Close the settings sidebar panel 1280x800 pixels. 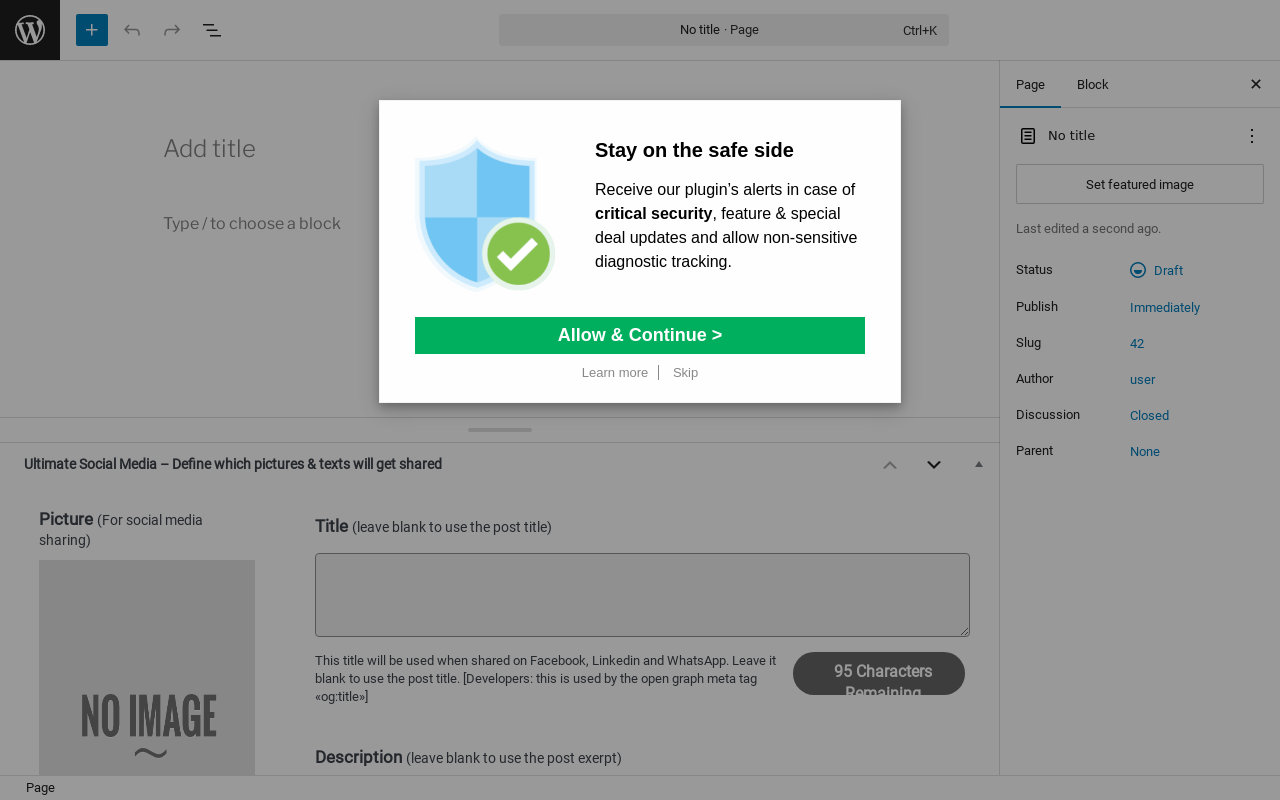pos(1256,84)
